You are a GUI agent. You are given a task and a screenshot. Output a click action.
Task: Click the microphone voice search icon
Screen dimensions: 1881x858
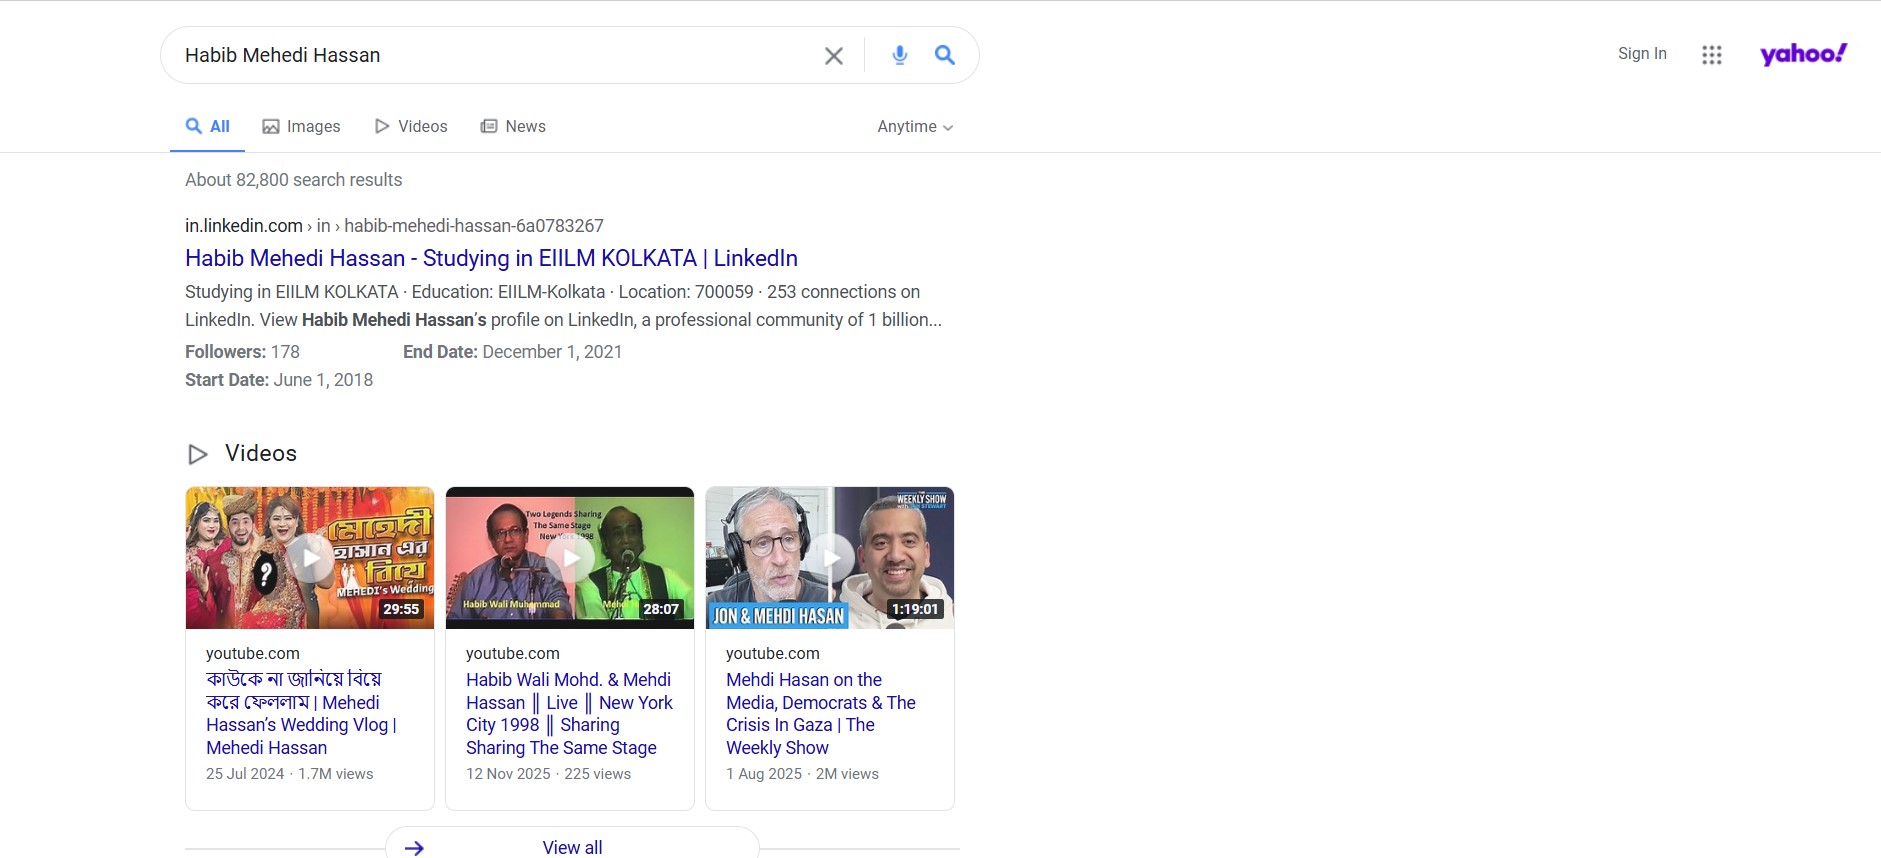(899, 56)
